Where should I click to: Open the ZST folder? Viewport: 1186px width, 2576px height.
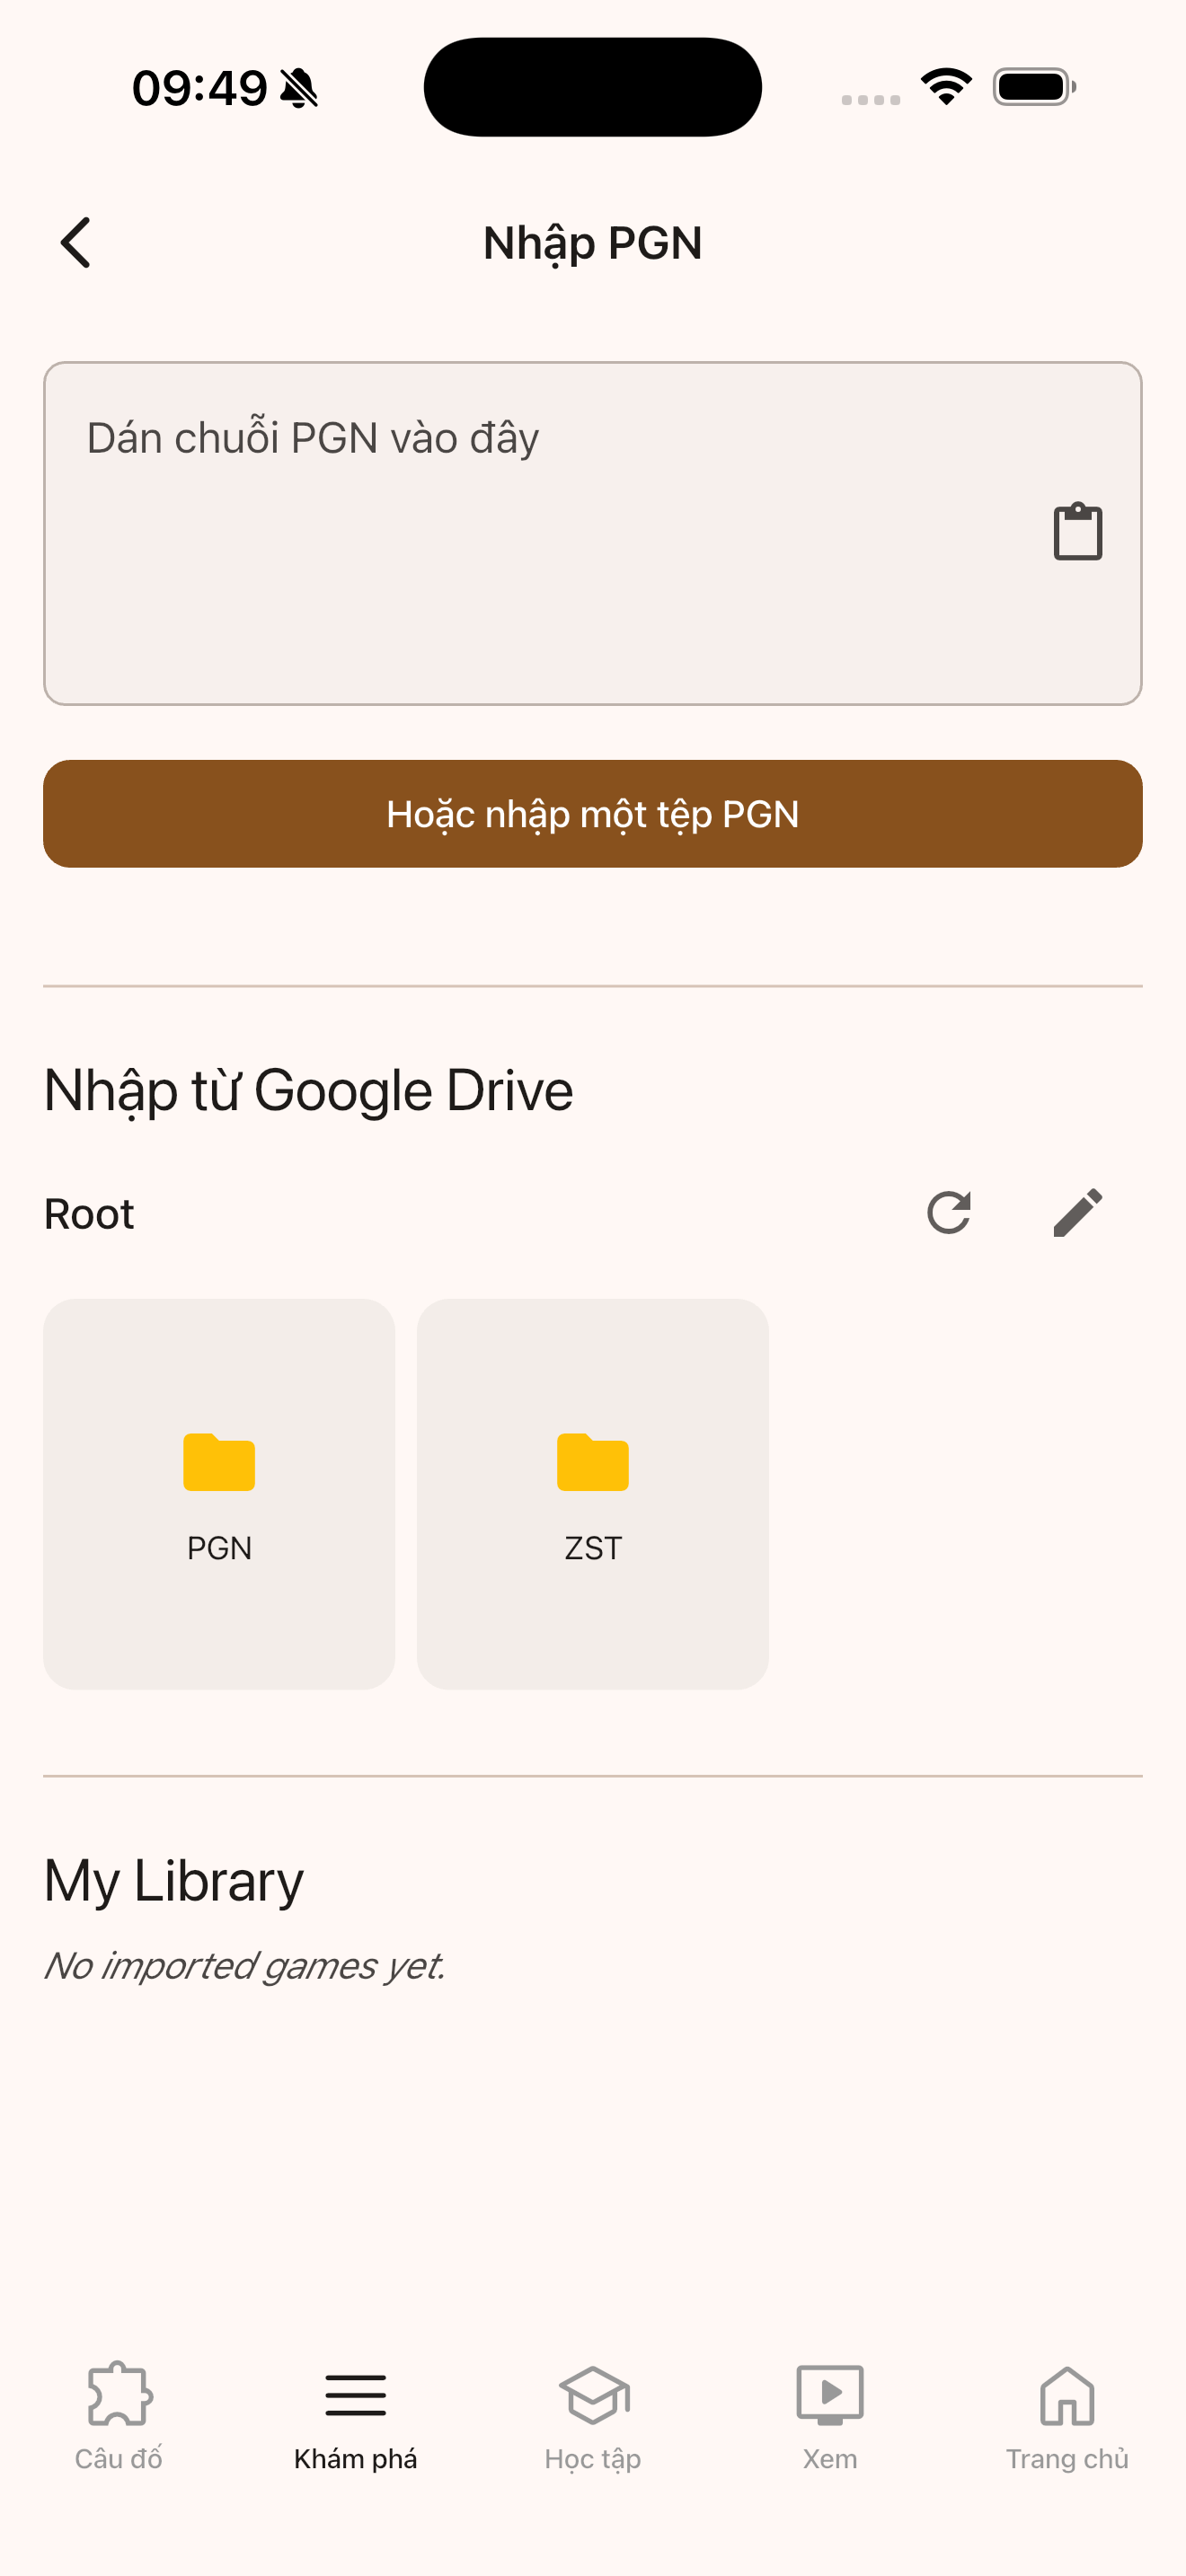(593, 1494)
